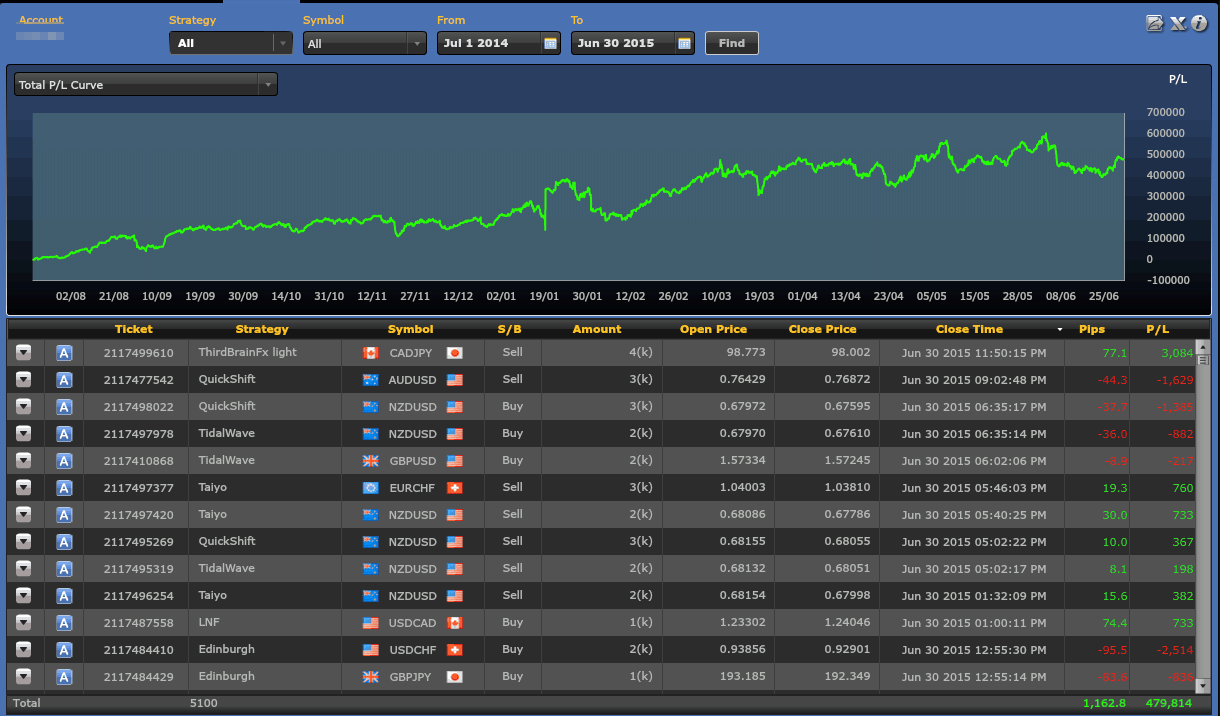Click the UK flag beside GBPUSD
Image resolution: width=1220 pixels, height=716 pixels.
coord(370,460)
